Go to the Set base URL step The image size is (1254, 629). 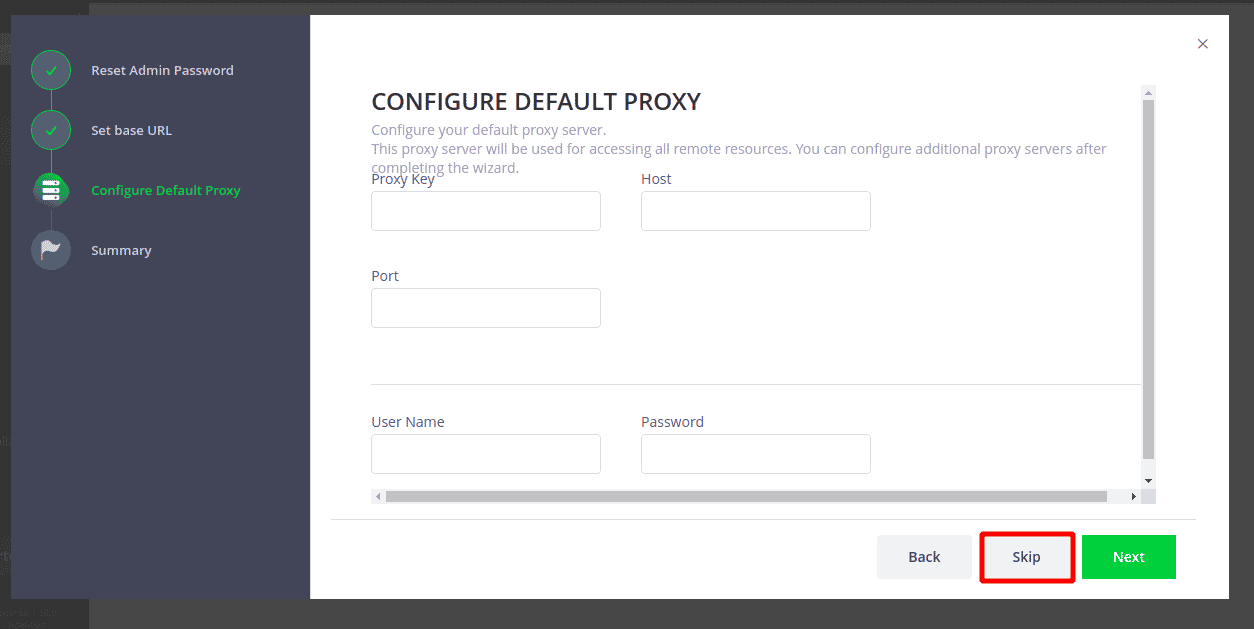coord(131,131)
